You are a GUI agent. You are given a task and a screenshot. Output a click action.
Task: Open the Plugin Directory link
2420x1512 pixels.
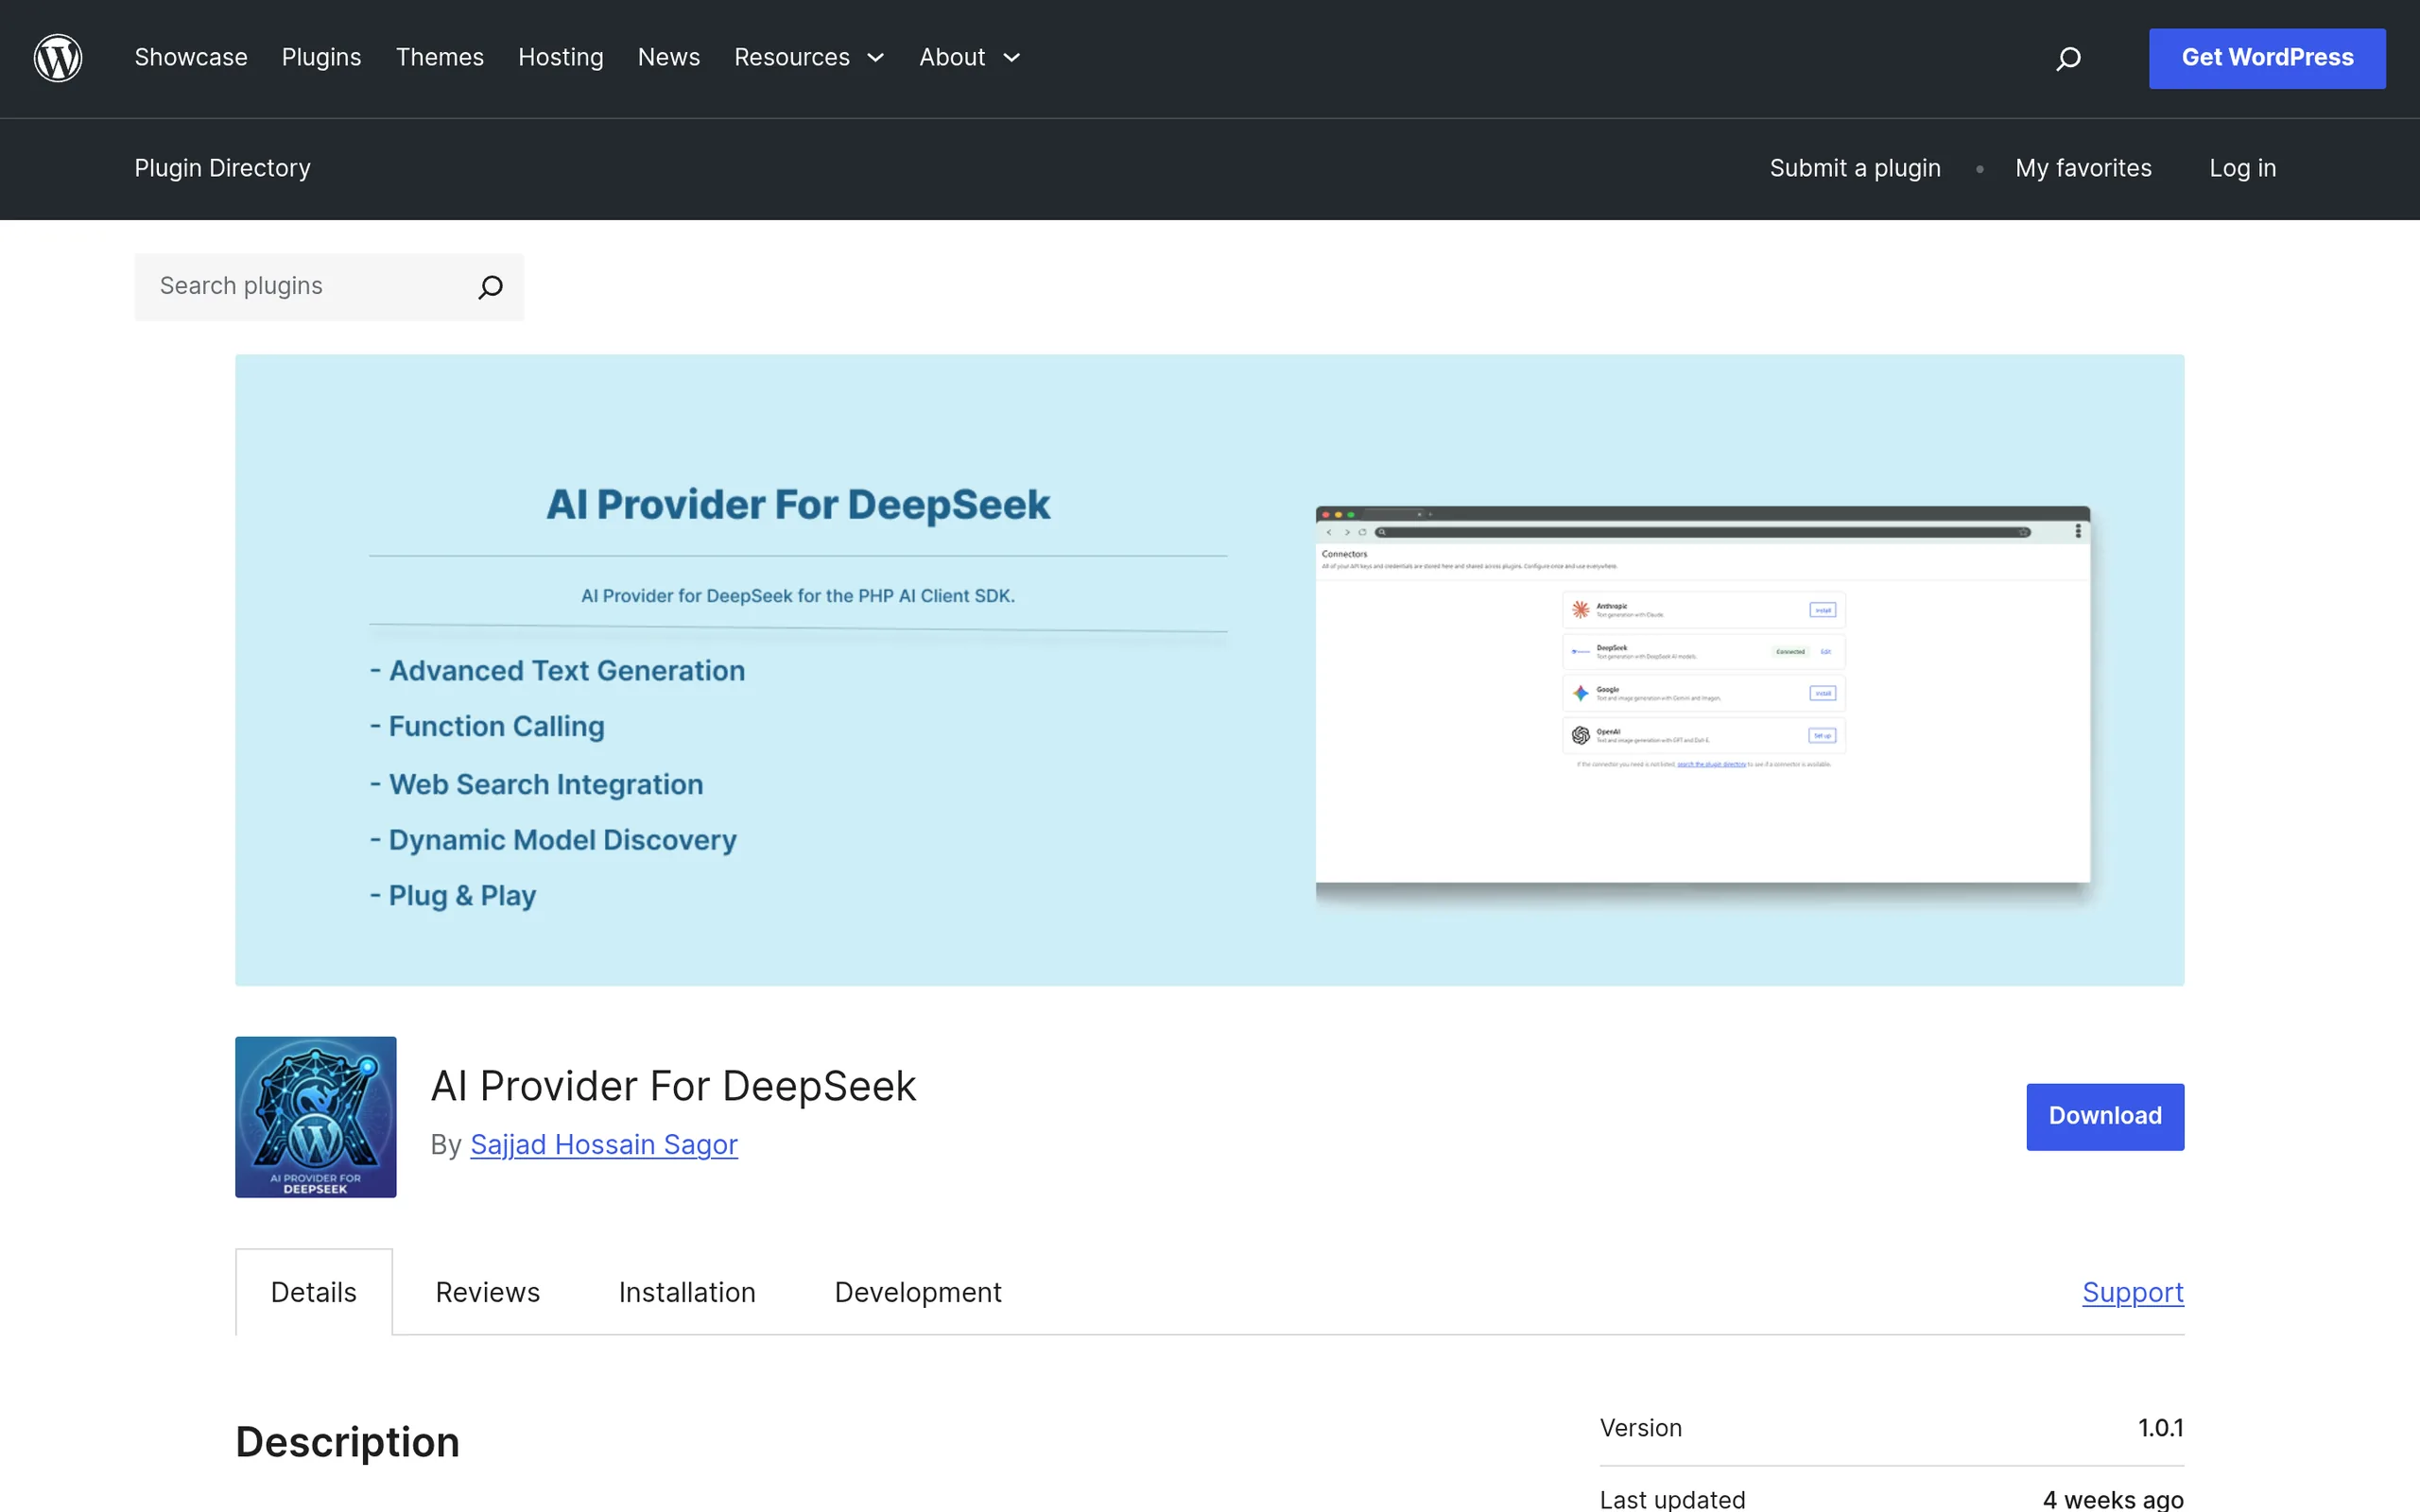223,168
